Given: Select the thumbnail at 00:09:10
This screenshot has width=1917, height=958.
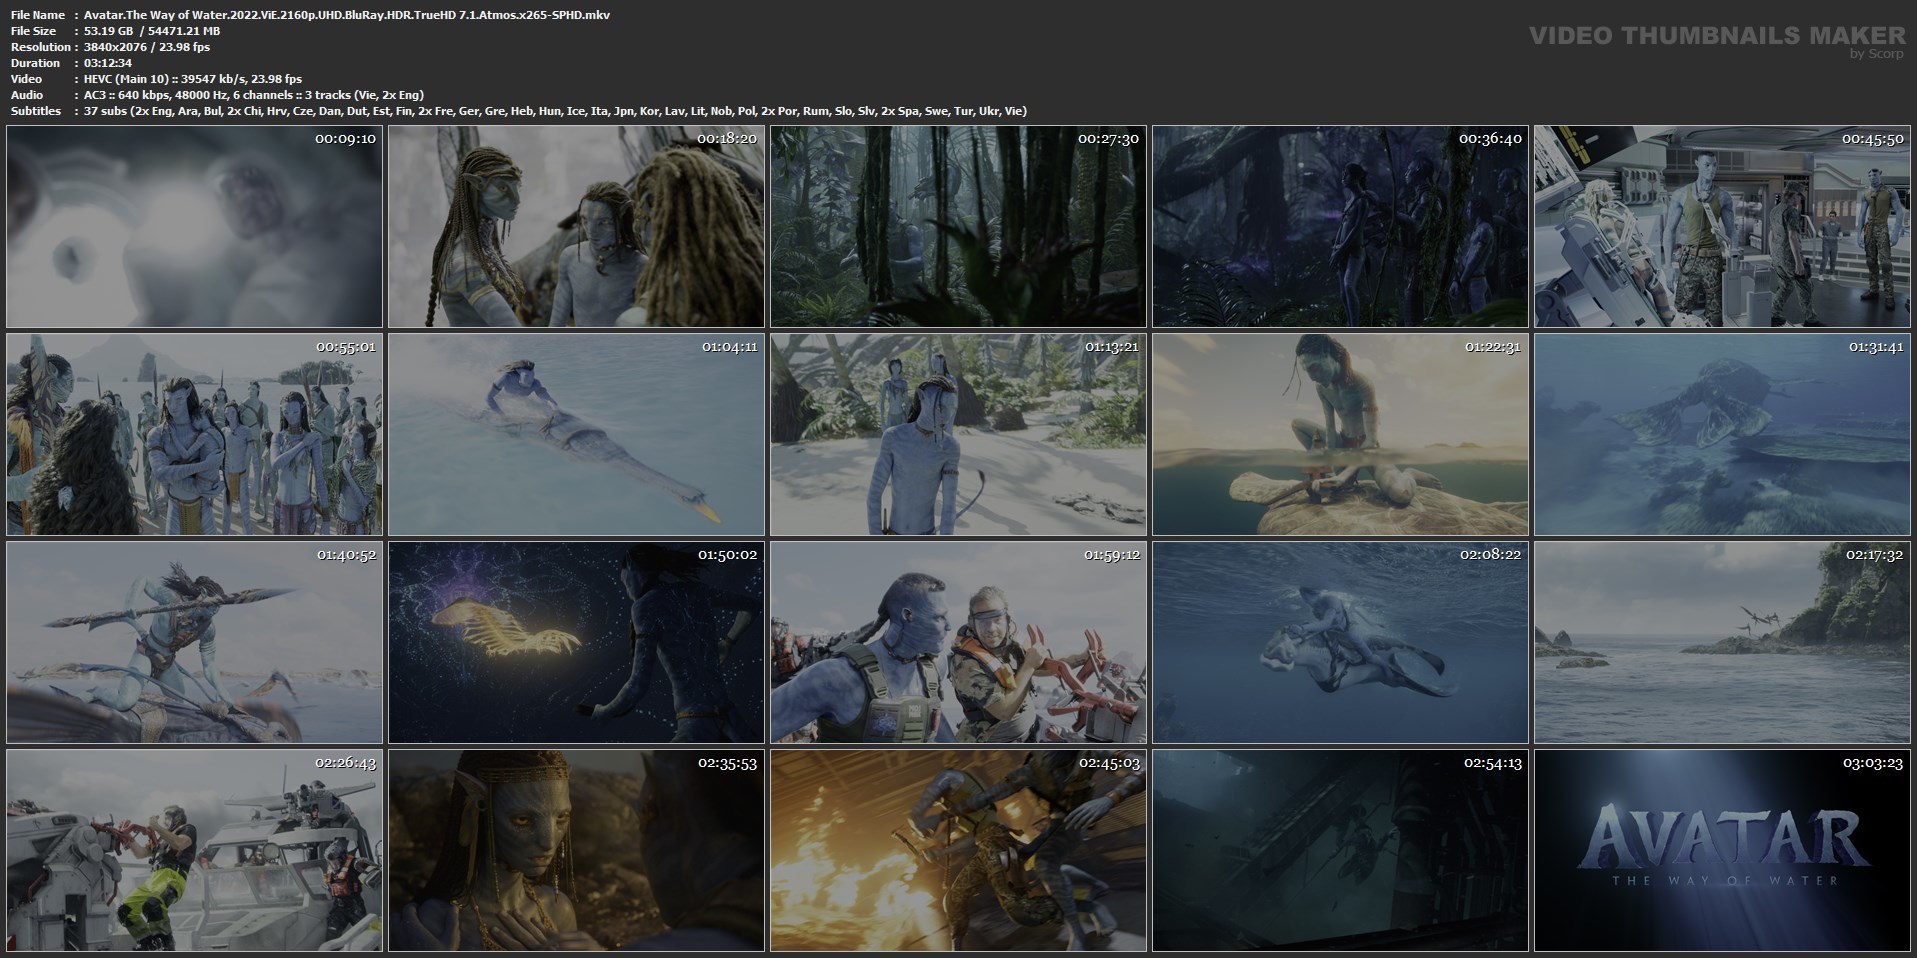Looking at the screenshot, I should pos(194,227).
